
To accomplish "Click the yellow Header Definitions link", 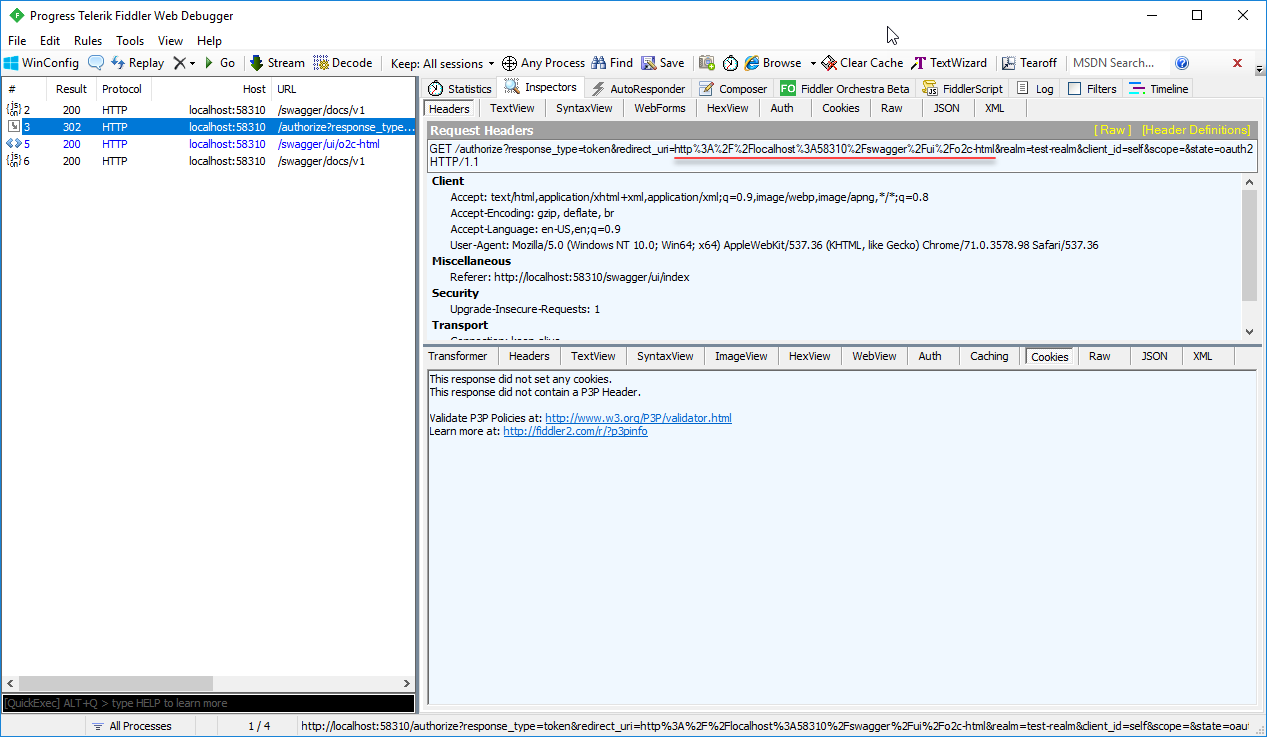I will (x=1196, y=130).
